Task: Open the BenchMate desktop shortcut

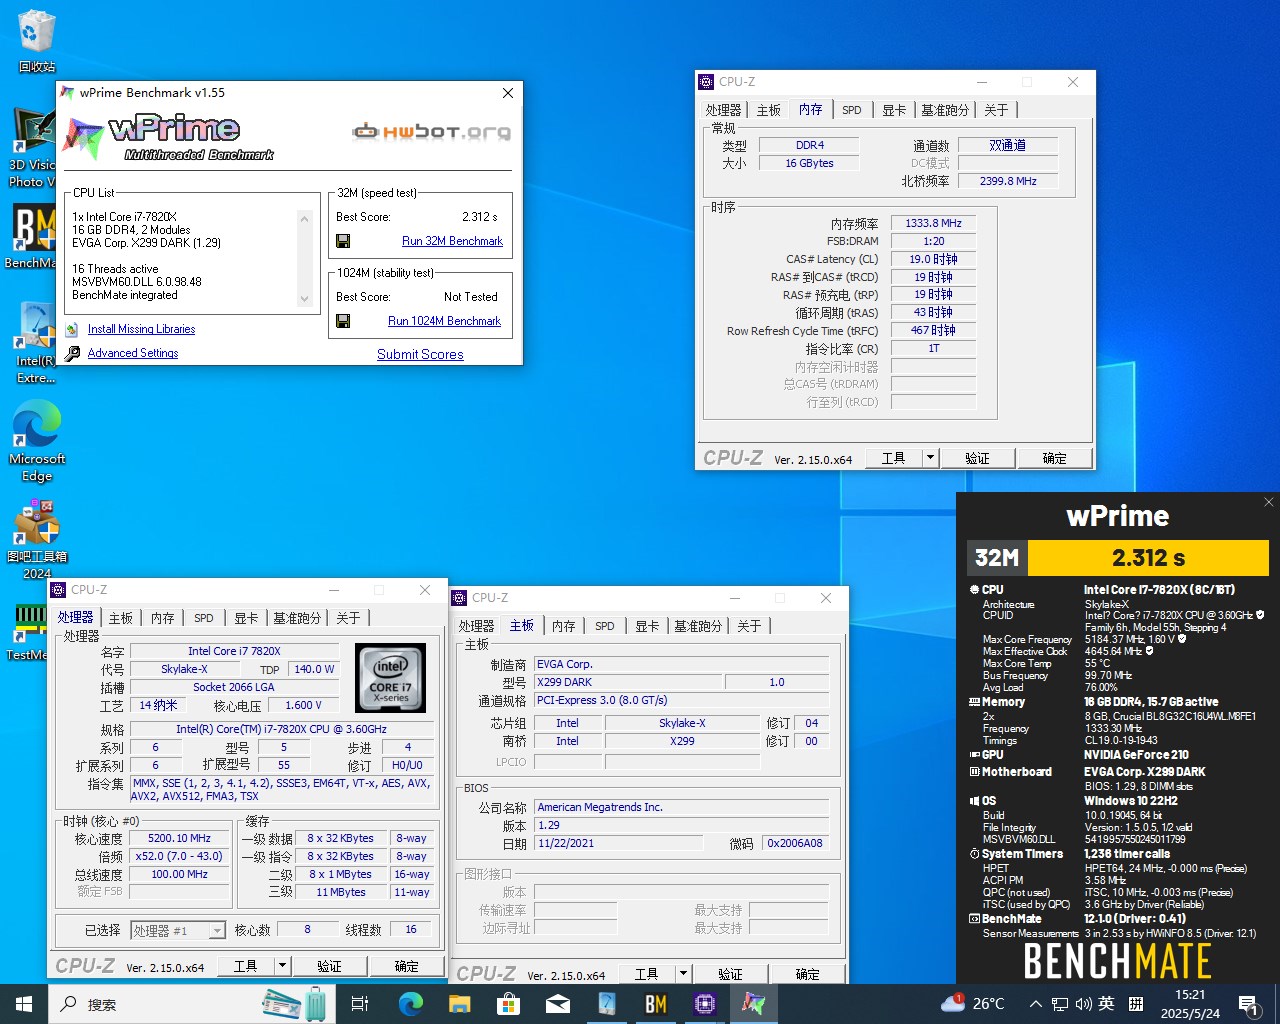Action: (34, 237)
